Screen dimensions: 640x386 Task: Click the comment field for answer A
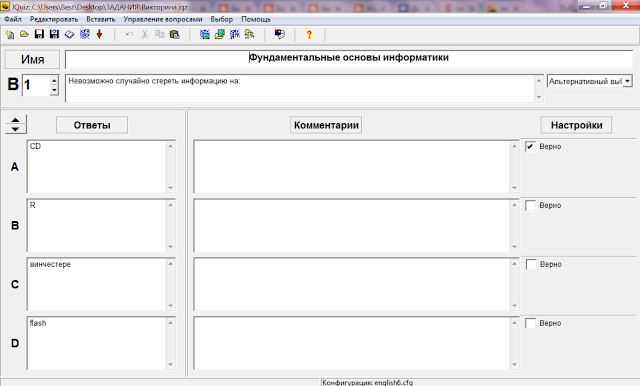[352, 166]
